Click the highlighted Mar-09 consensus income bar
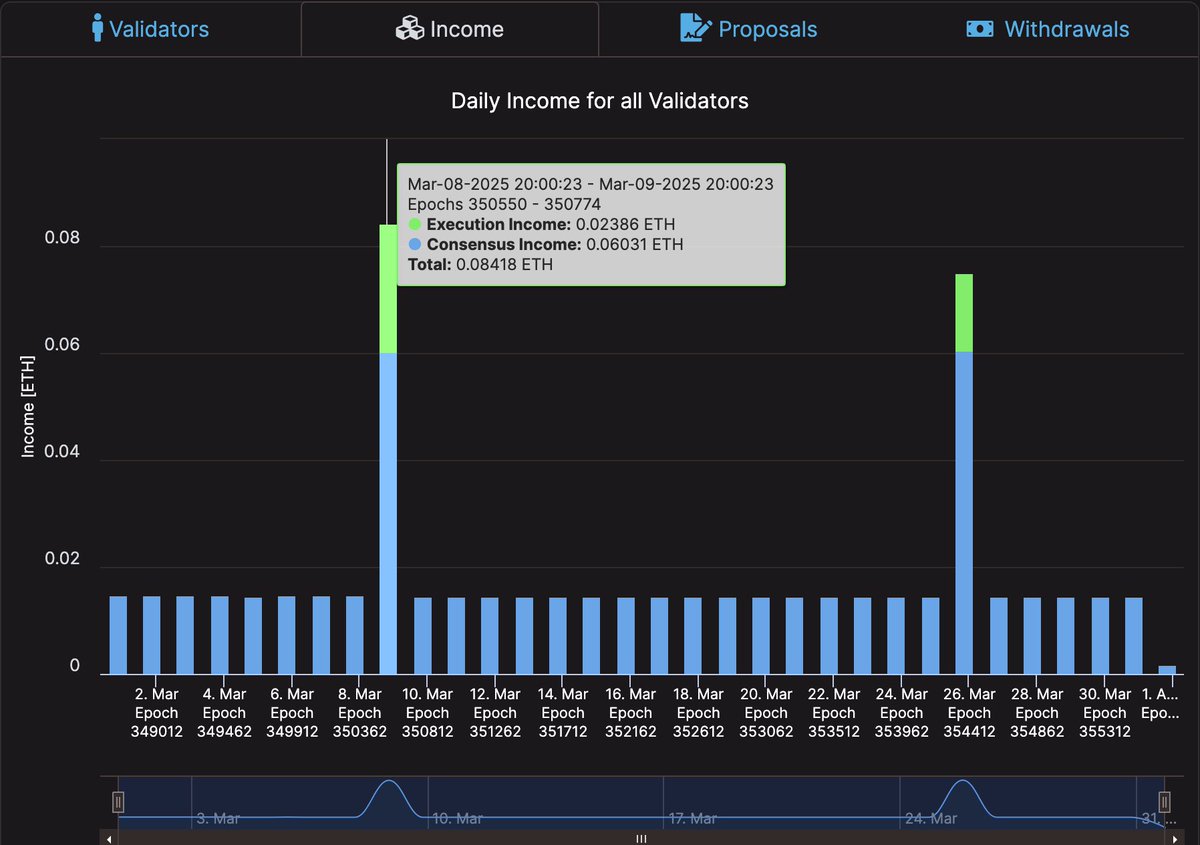The image size is (1200, 845). (388, 512)
